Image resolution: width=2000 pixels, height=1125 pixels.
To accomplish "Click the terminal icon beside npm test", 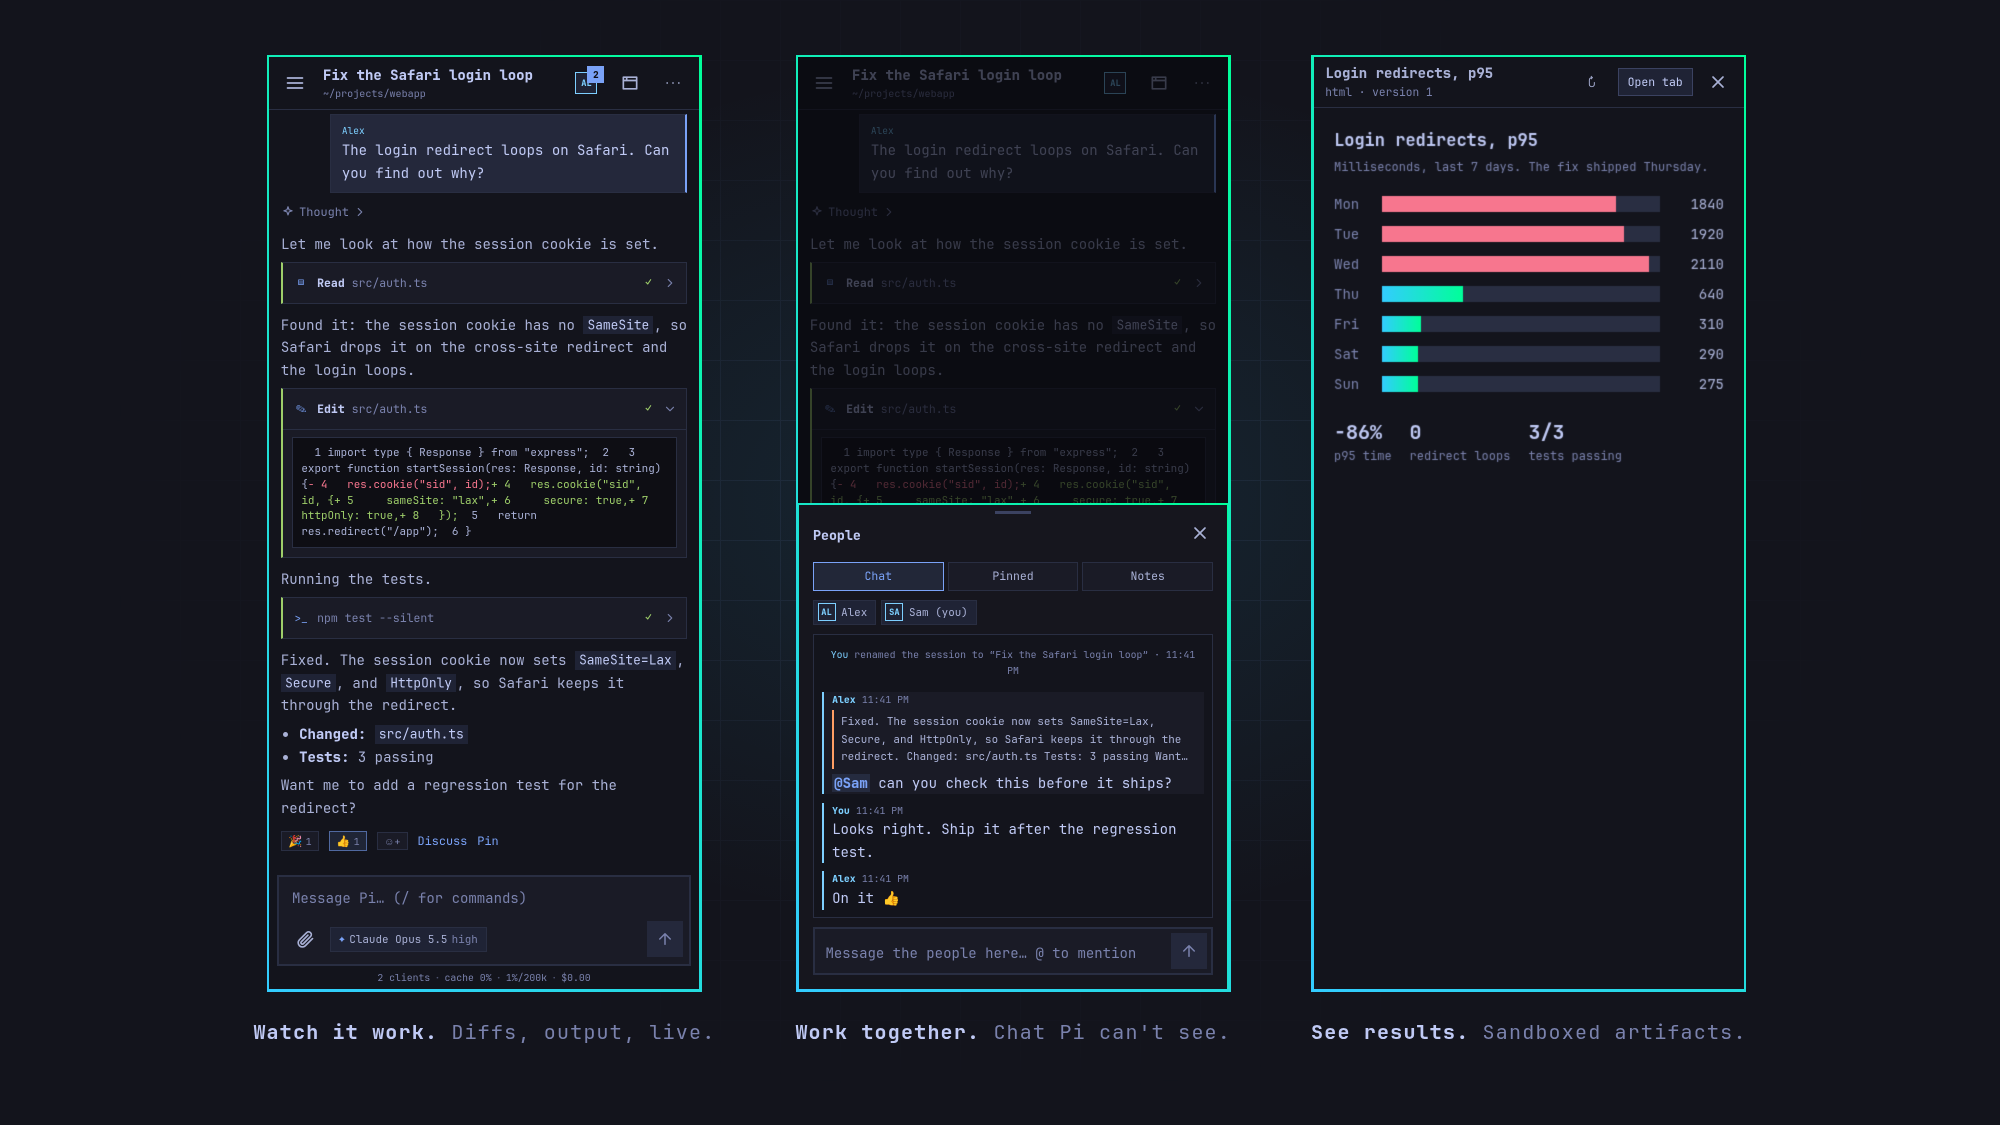I will tap(301, 618).
